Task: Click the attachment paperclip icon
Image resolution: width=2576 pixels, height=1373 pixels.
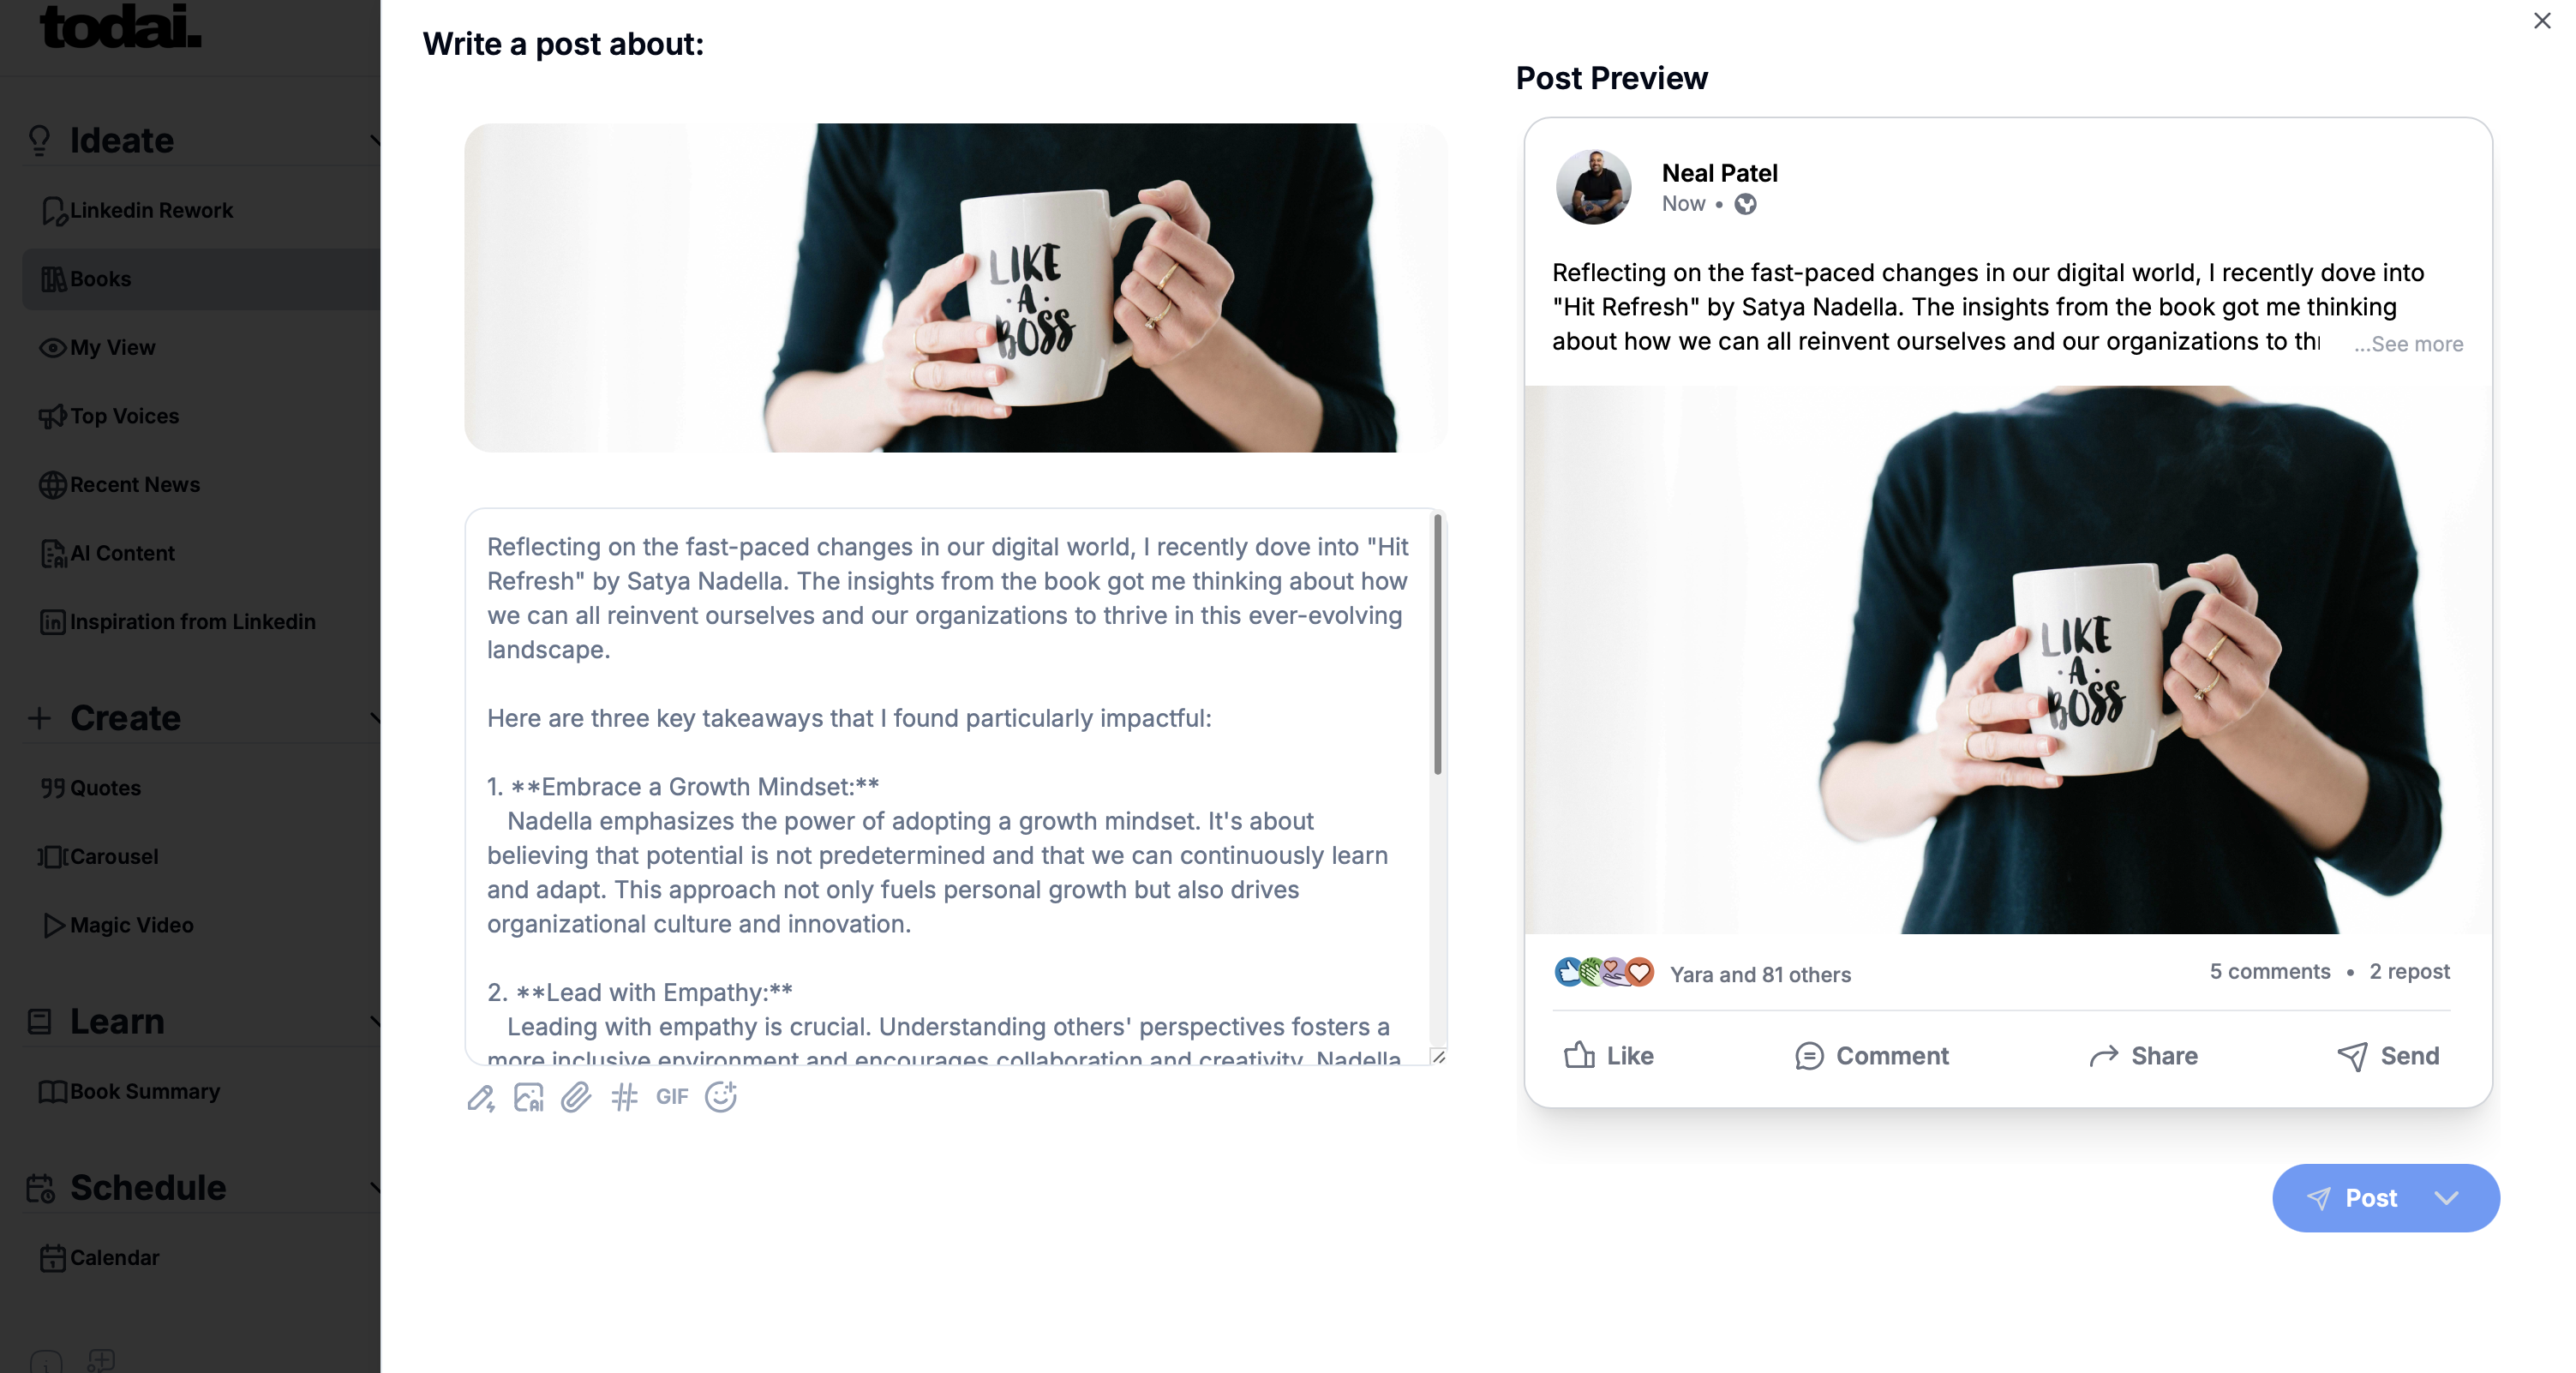Action: 576,1098
